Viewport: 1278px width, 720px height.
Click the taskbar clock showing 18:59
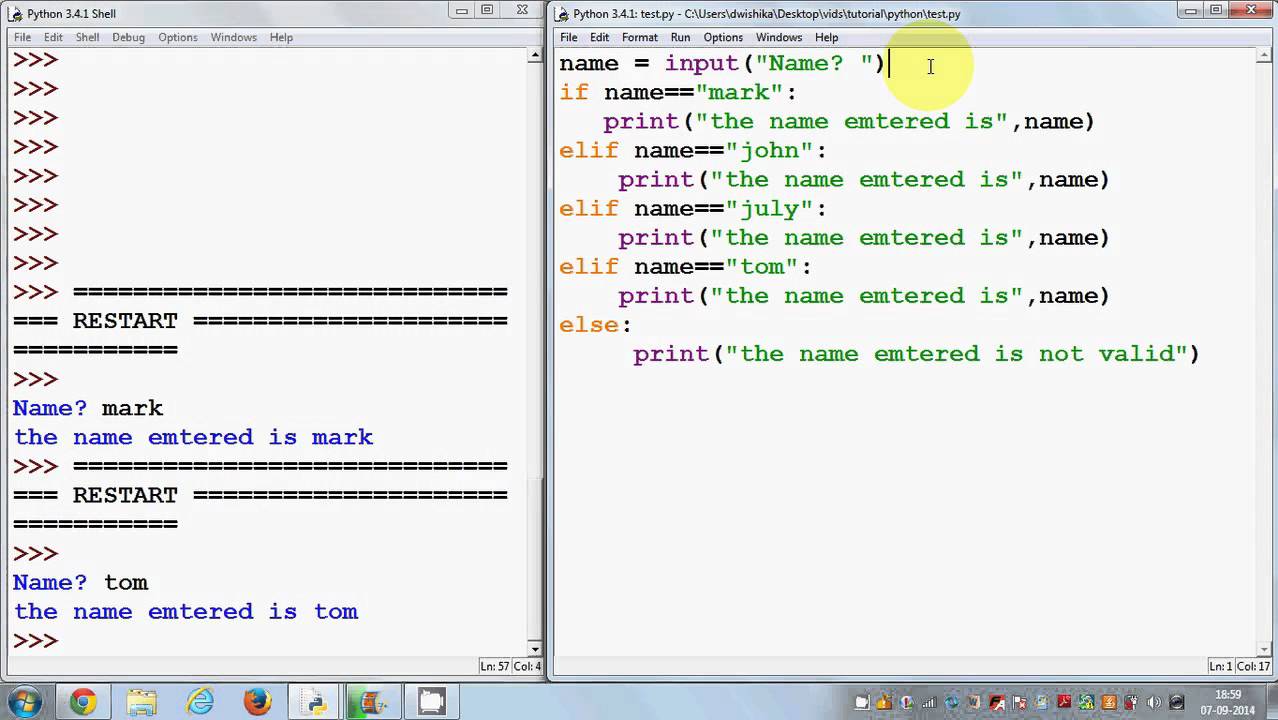pyautogui.click(x=1227, y=702)
